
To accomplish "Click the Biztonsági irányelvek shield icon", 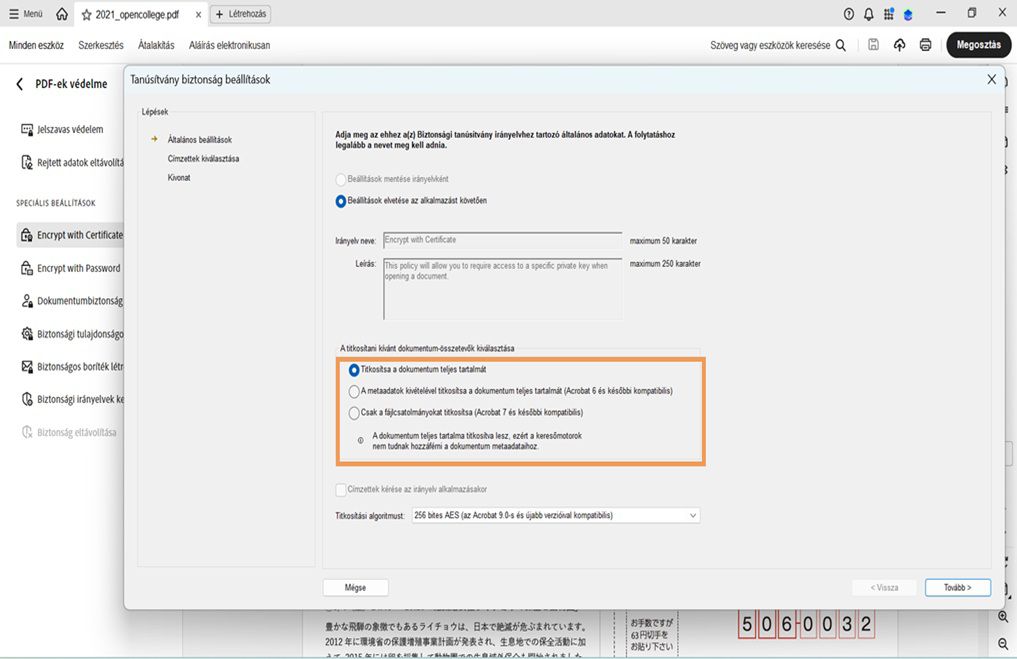I will point(27,399).
